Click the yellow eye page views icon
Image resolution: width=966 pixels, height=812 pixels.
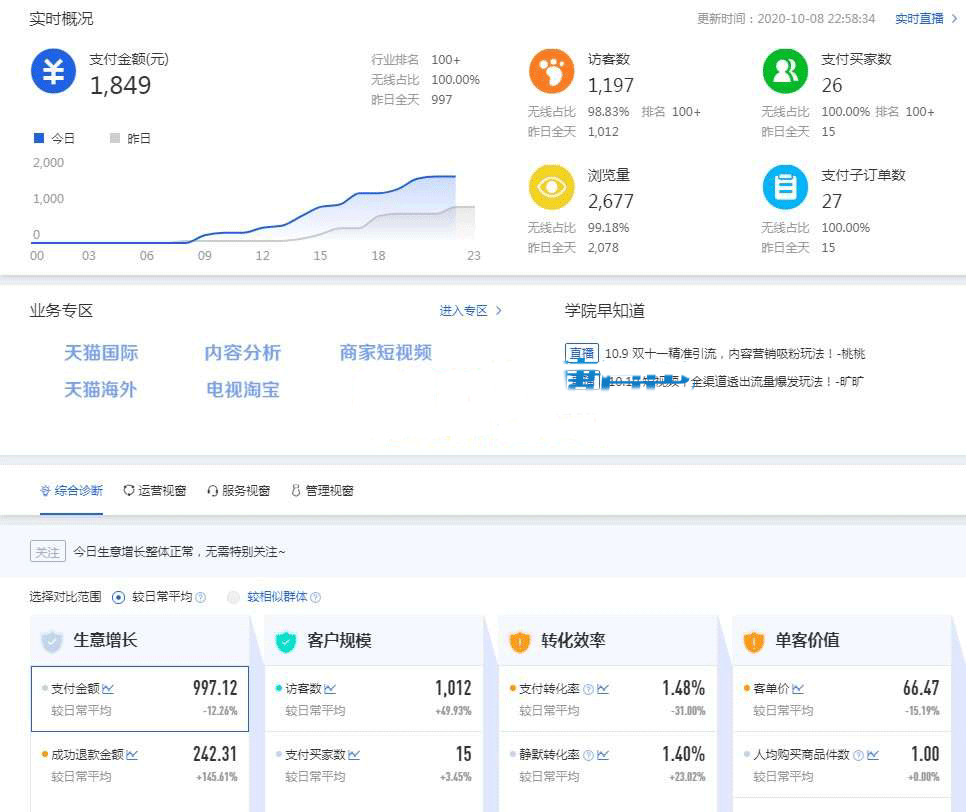point(551,187)
